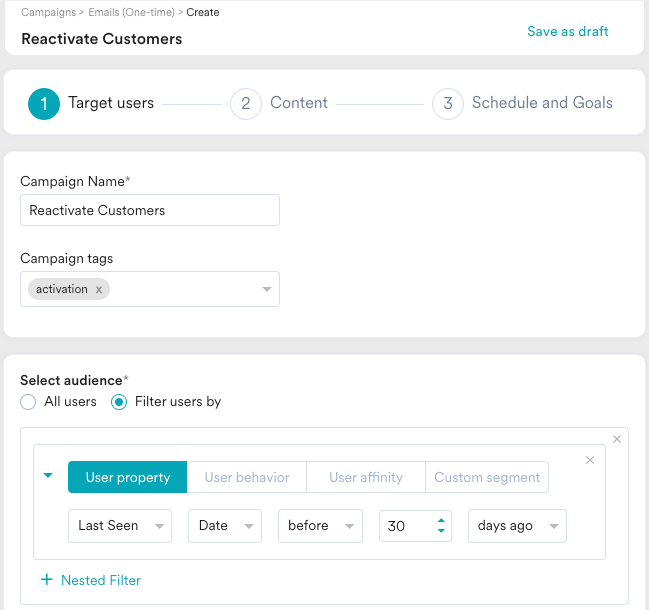Open the Campaign tags dropdown

266,290
